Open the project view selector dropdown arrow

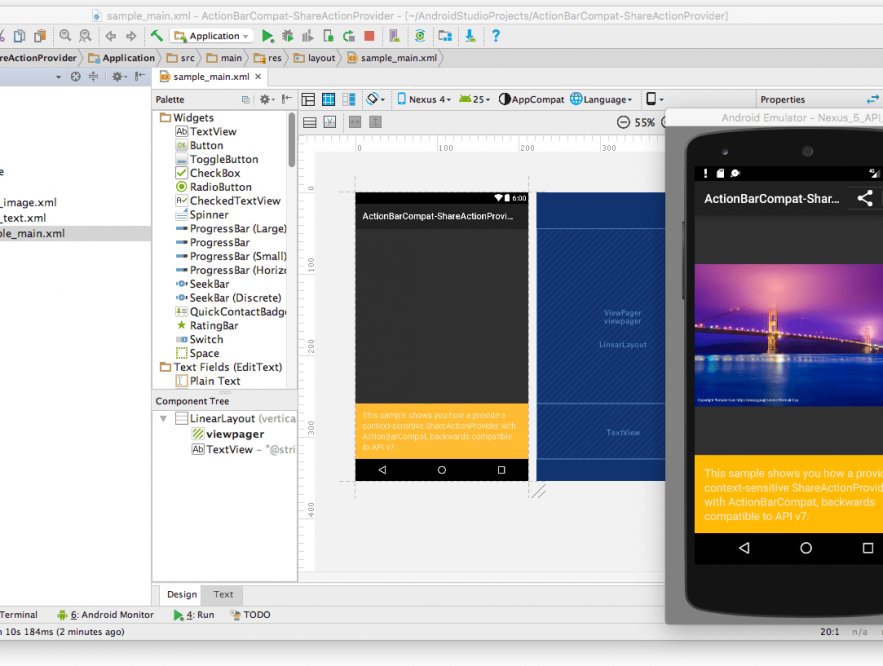click(58, 77)
